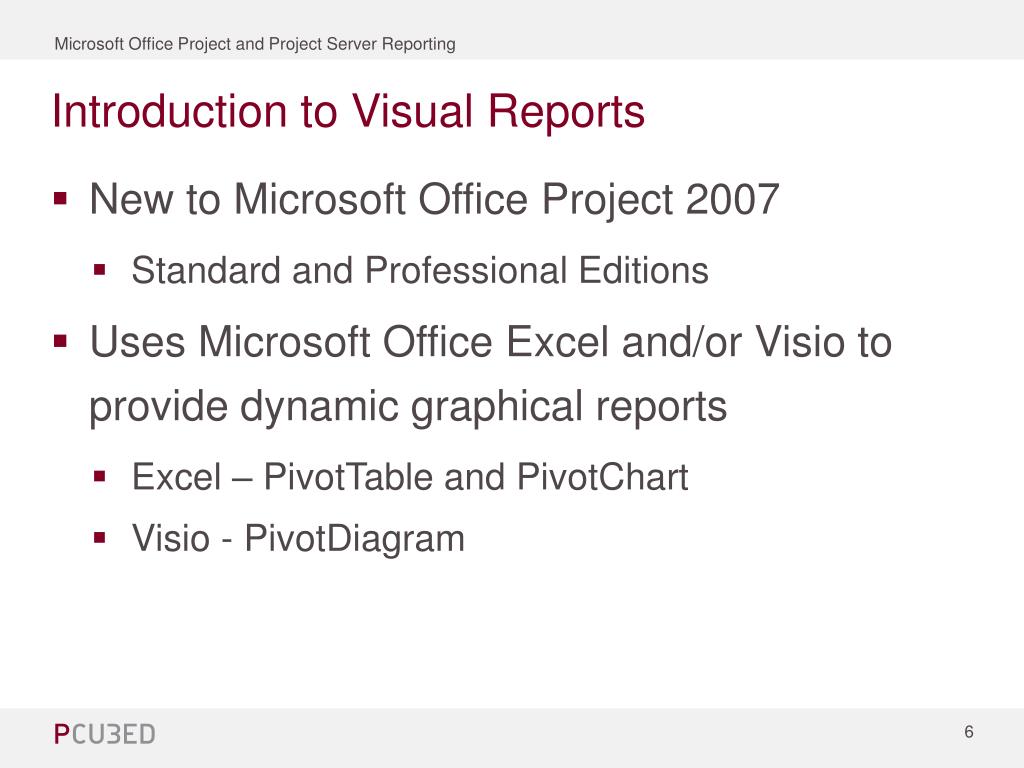Image resolution: width=1024 pixels, height=768 pixels.
Task: Click the word Reports in the title
Action: (566, 112)
